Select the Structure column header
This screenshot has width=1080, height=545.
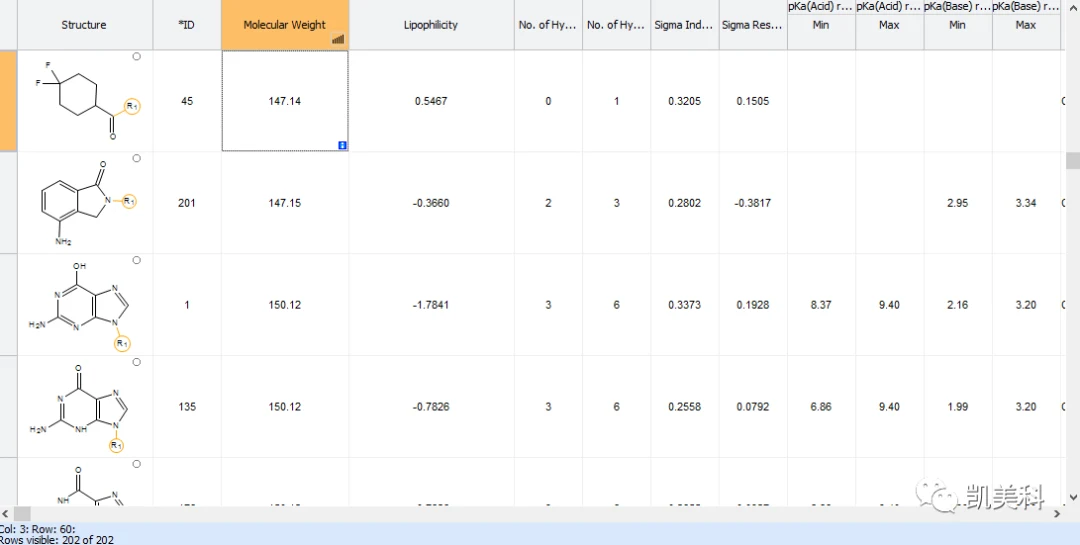coord(84,25)
